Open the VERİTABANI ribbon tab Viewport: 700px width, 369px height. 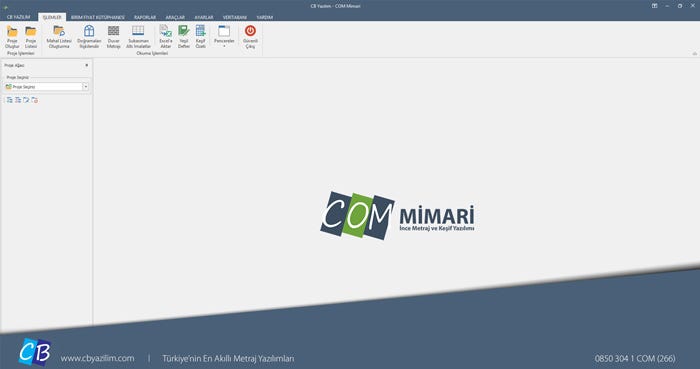pos(235,17)
